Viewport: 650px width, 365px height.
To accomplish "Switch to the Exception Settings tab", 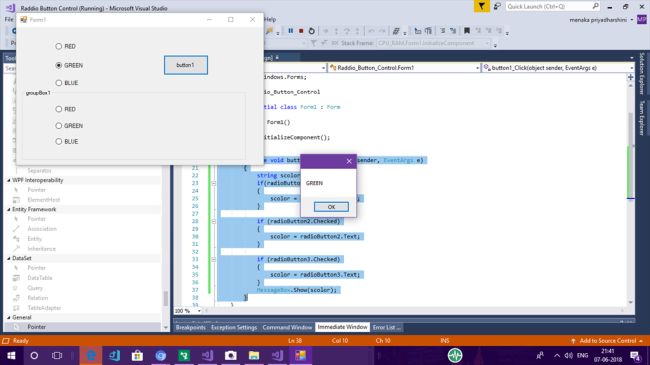I will pos(234,328).
